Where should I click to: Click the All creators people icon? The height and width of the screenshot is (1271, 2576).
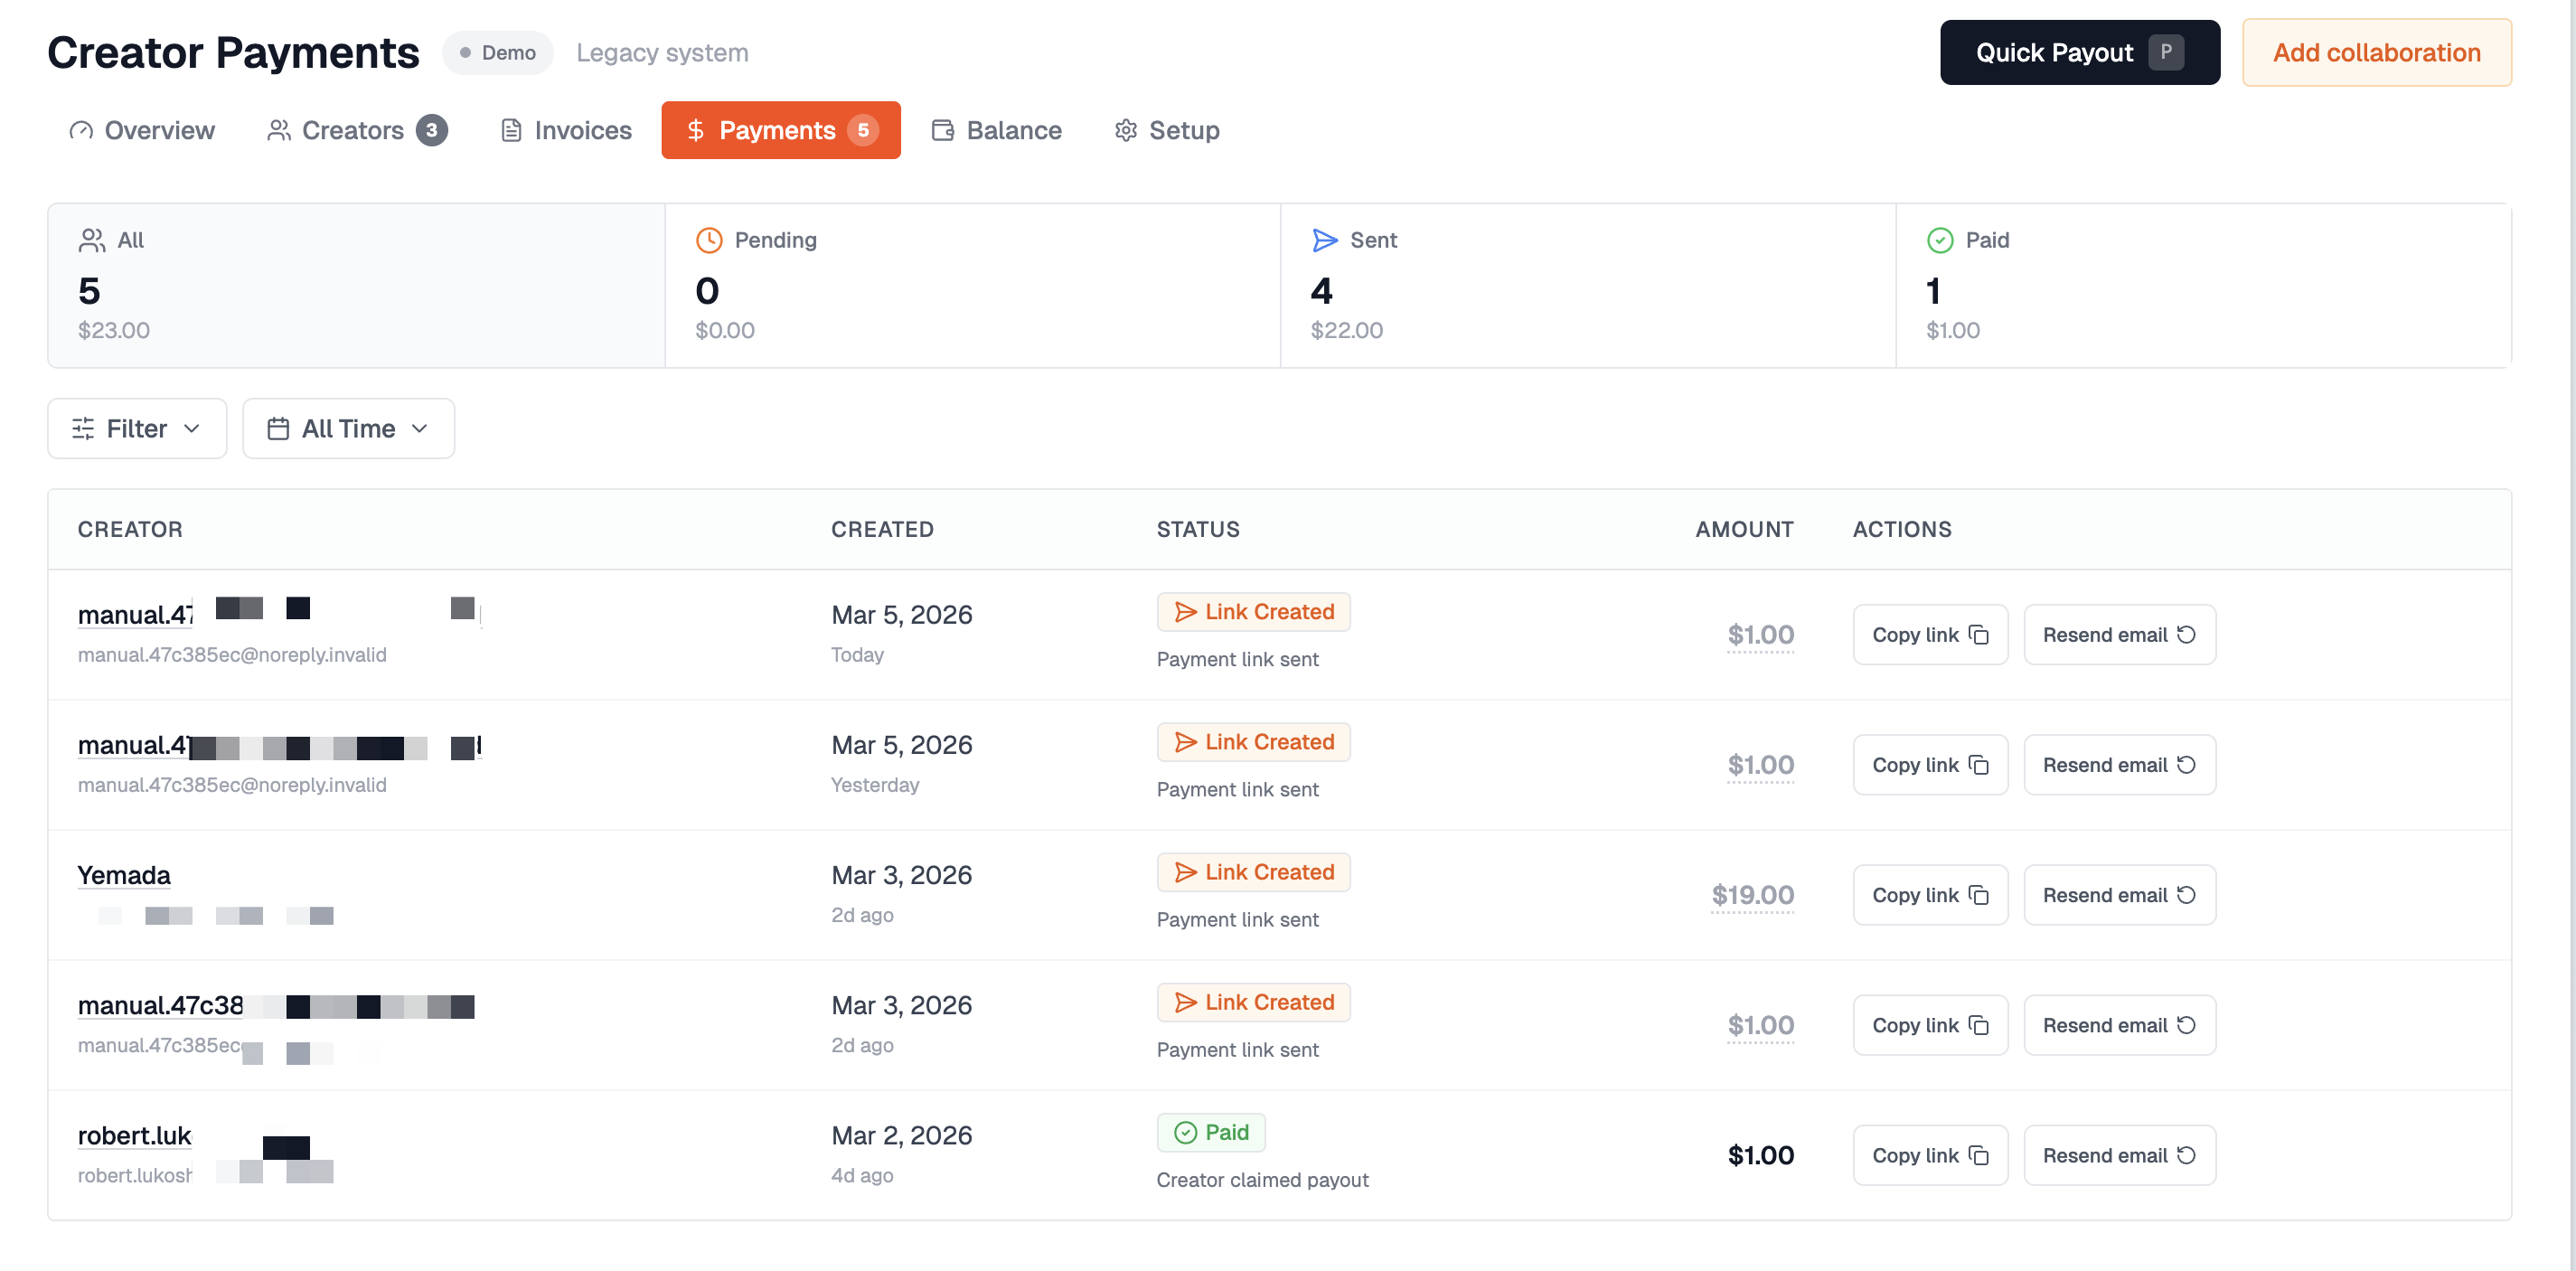tap(92, 239)
